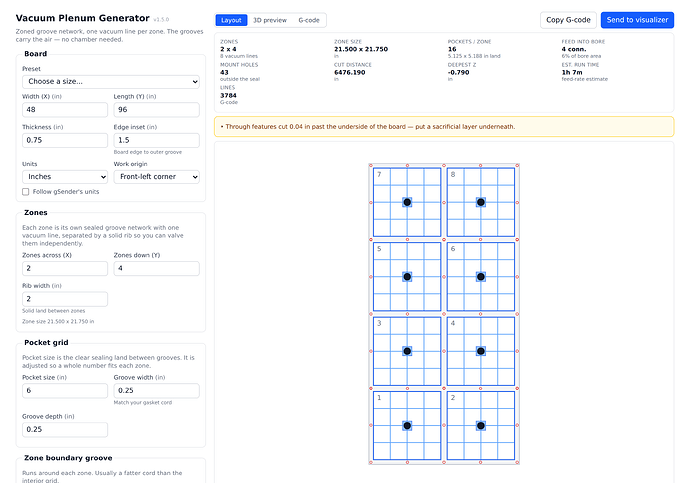Open the Units dropdown
The image size is (690, 483).
(65, 176)
